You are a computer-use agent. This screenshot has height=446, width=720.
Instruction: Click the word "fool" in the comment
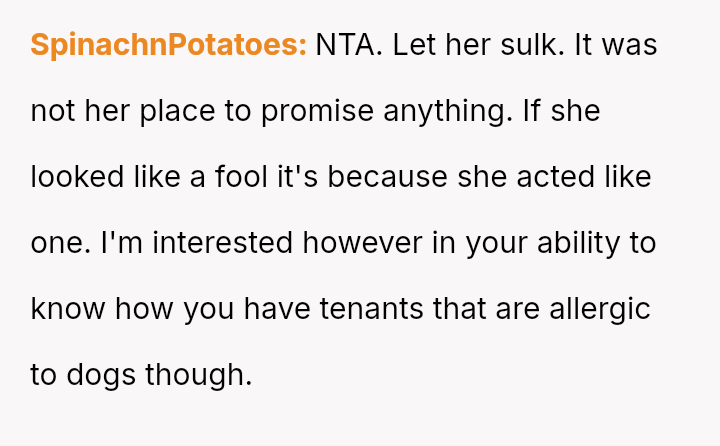(x=233, y=178)
